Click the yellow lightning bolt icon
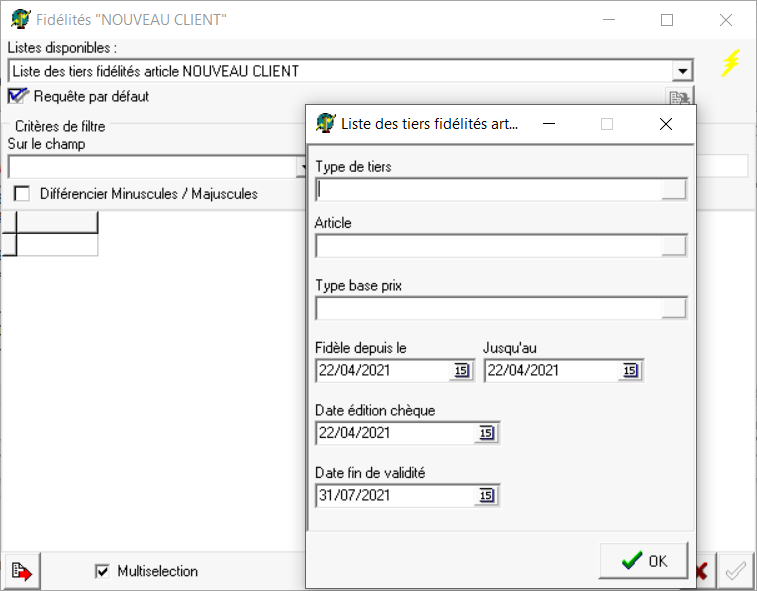 [731, 63]
